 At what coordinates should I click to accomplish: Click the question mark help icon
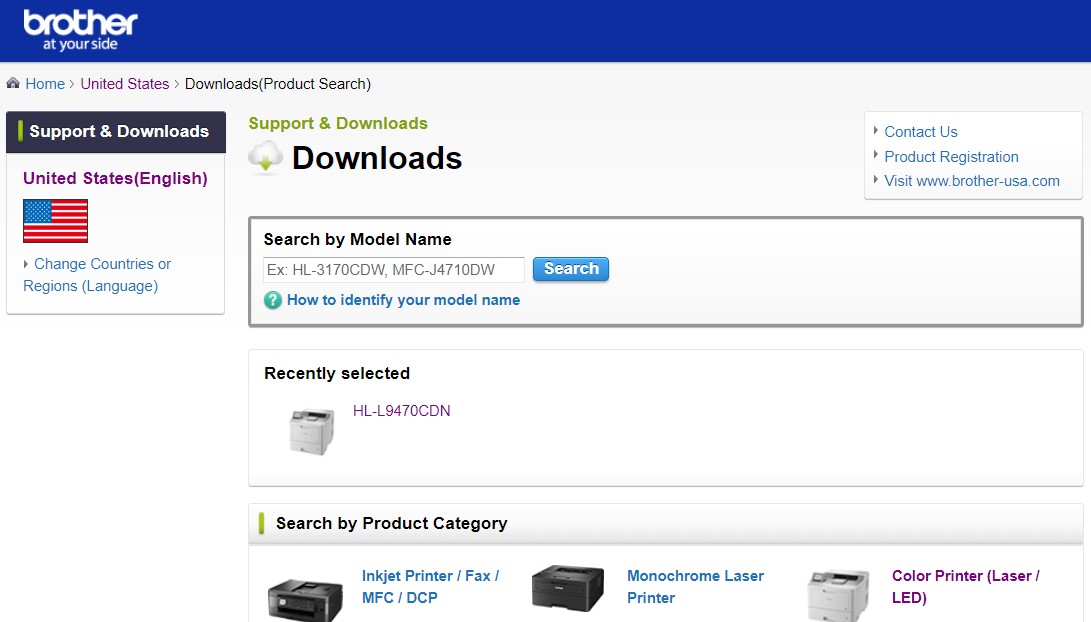[x=273, y=301]
